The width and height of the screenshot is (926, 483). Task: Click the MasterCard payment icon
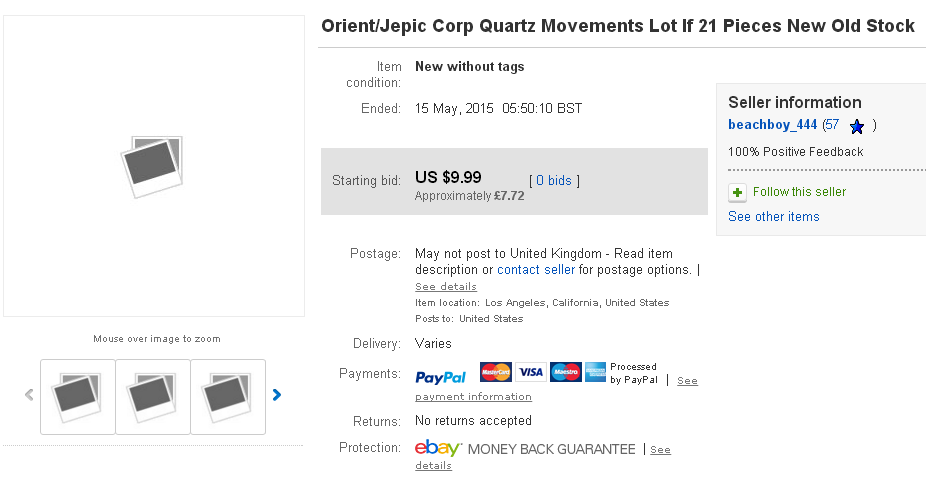click(496, 372)
